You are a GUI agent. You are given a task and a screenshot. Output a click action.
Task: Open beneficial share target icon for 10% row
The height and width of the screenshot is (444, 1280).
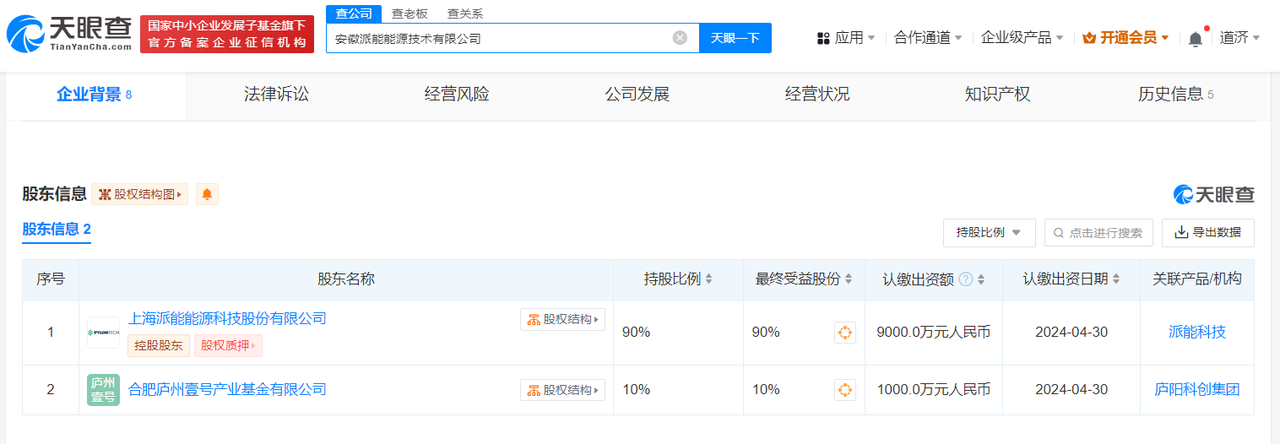pos(845,390)
